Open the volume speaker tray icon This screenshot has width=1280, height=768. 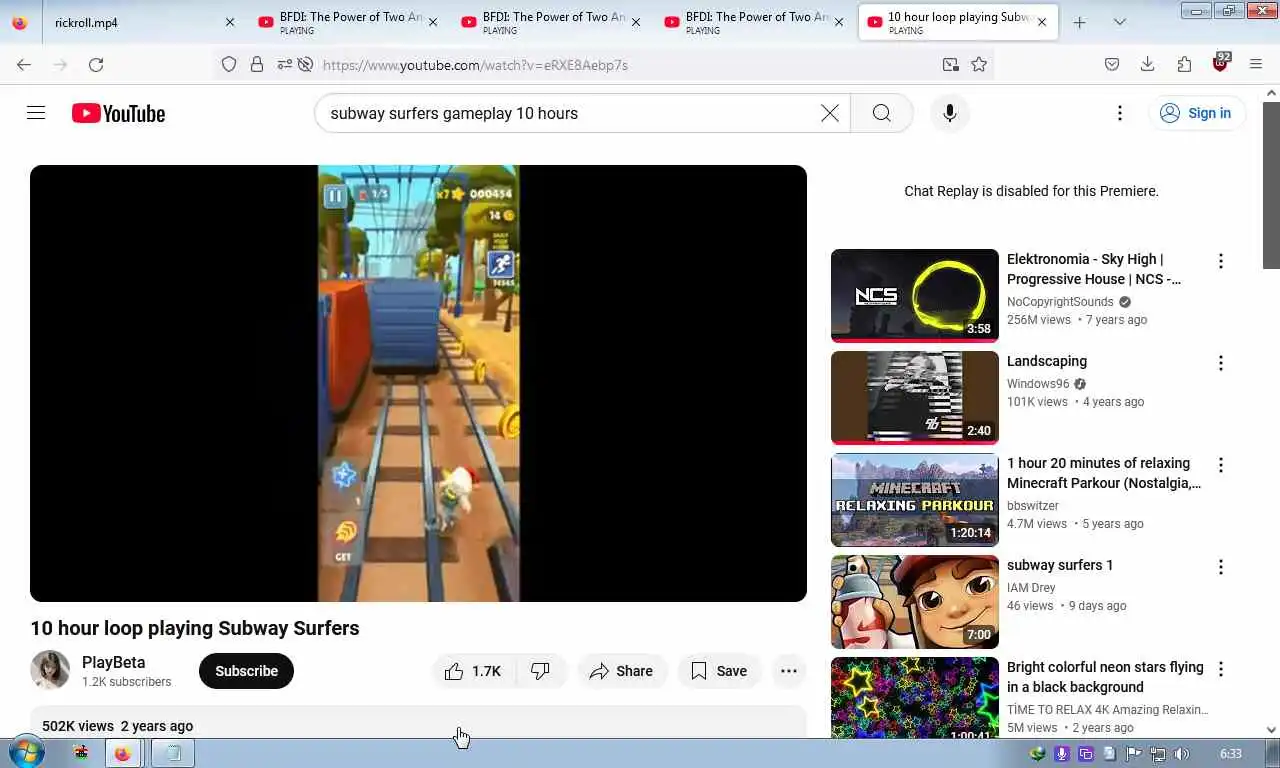click(1181, 753)
